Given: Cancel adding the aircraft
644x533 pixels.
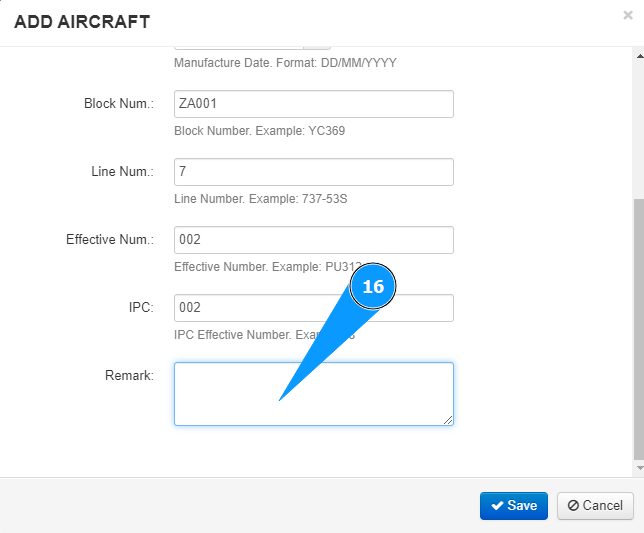Looking at the screenshot, I should [x=595, y=505].
